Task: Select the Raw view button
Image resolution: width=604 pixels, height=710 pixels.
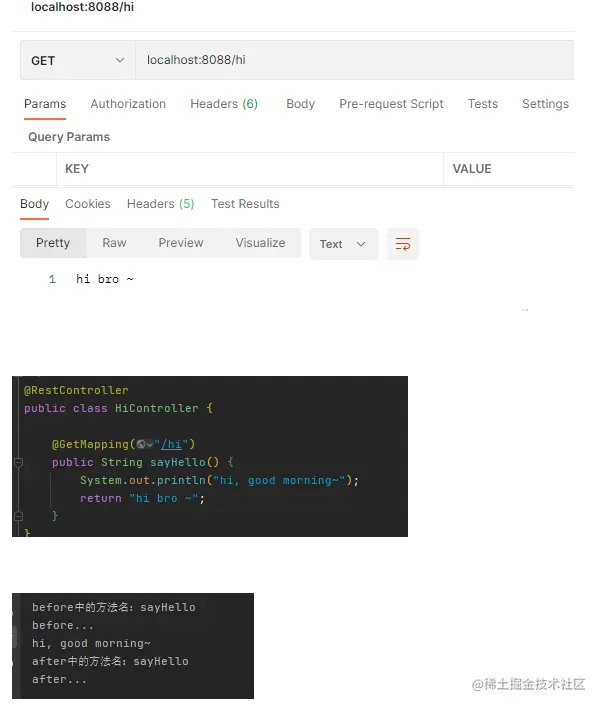Action: tap(114, 243)
